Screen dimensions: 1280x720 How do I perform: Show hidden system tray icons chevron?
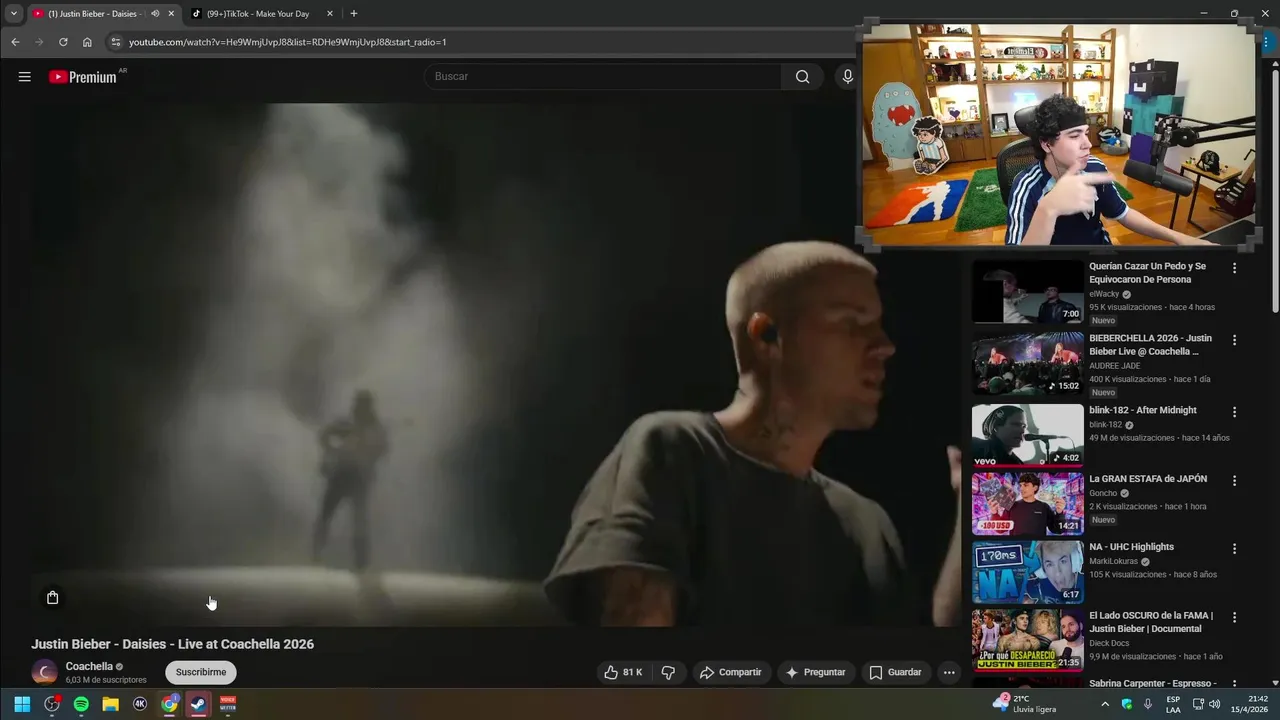[1105, 704]
